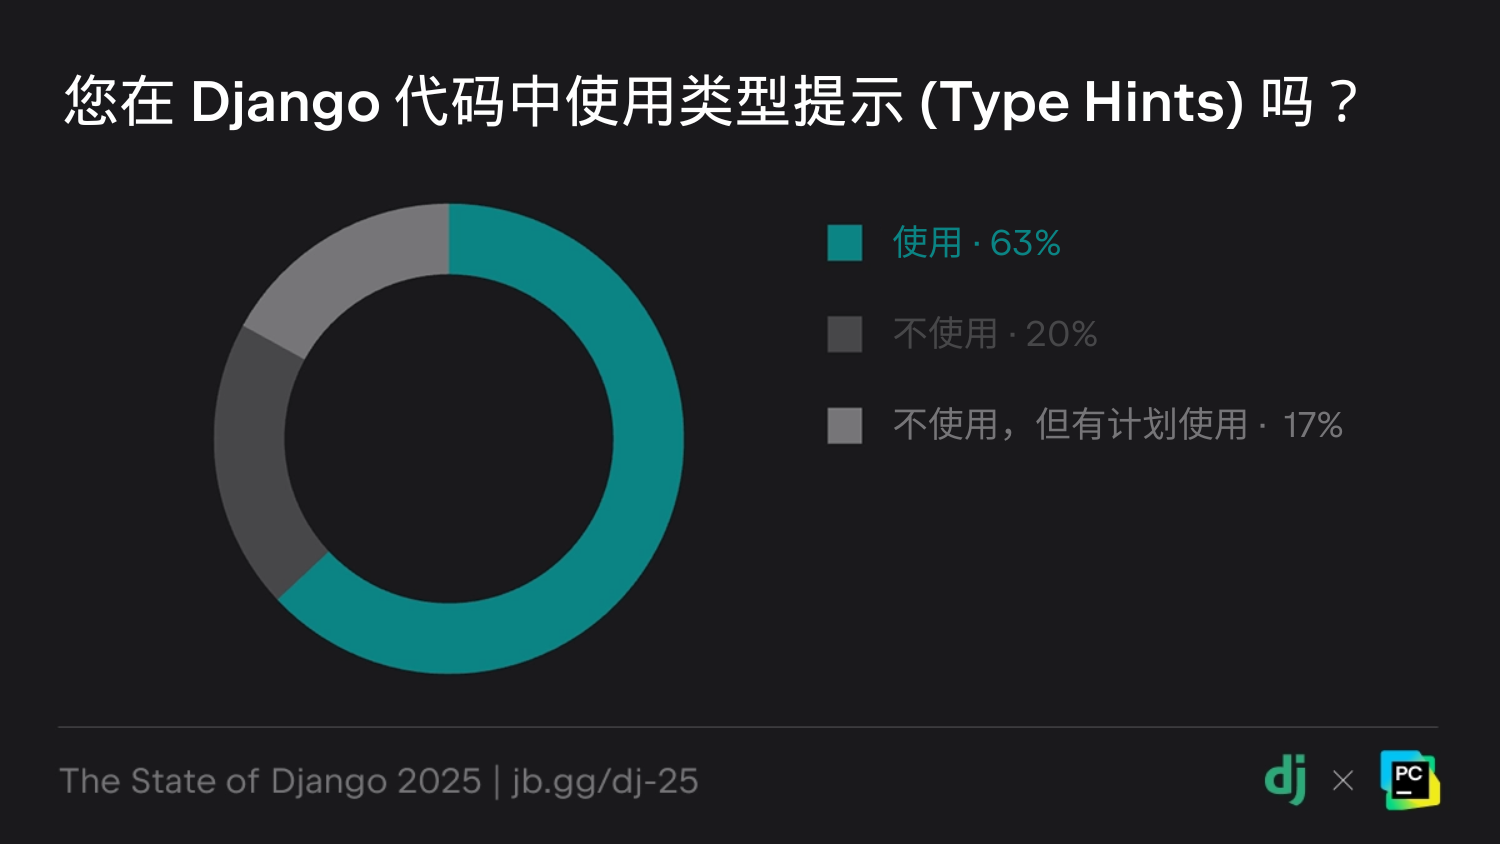This screenshot has width=1500, height=844.
Task: Click the question mark ending the title
Action: click(1344, 103)
